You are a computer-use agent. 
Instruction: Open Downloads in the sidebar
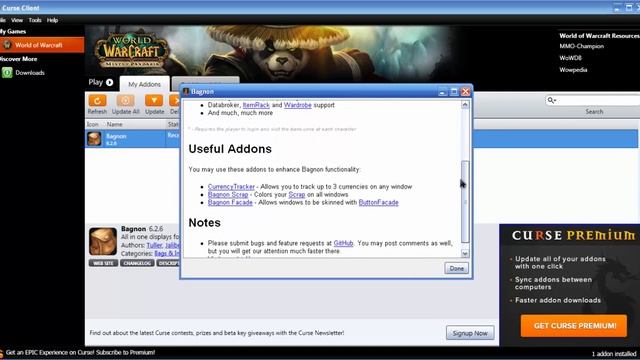(30, 73)
